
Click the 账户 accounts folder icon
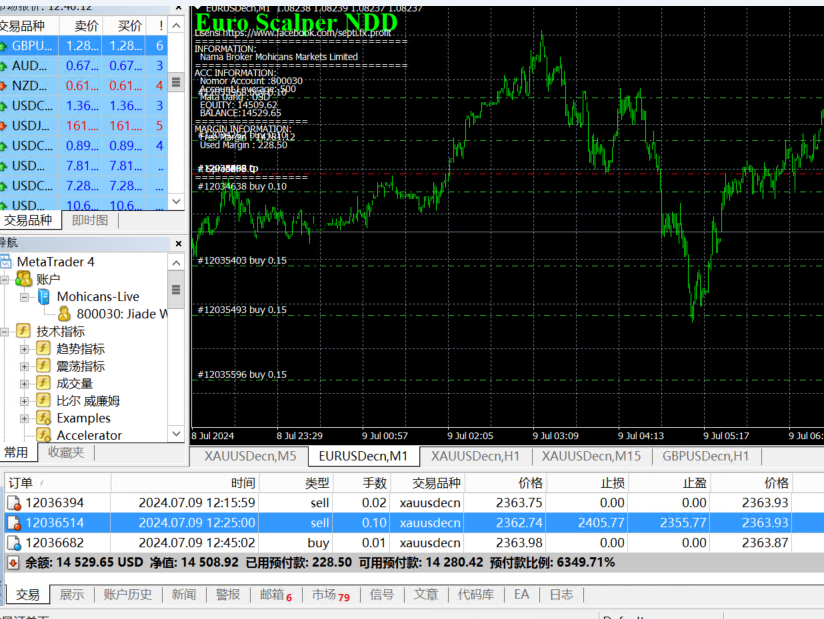[x=24, y=279]
